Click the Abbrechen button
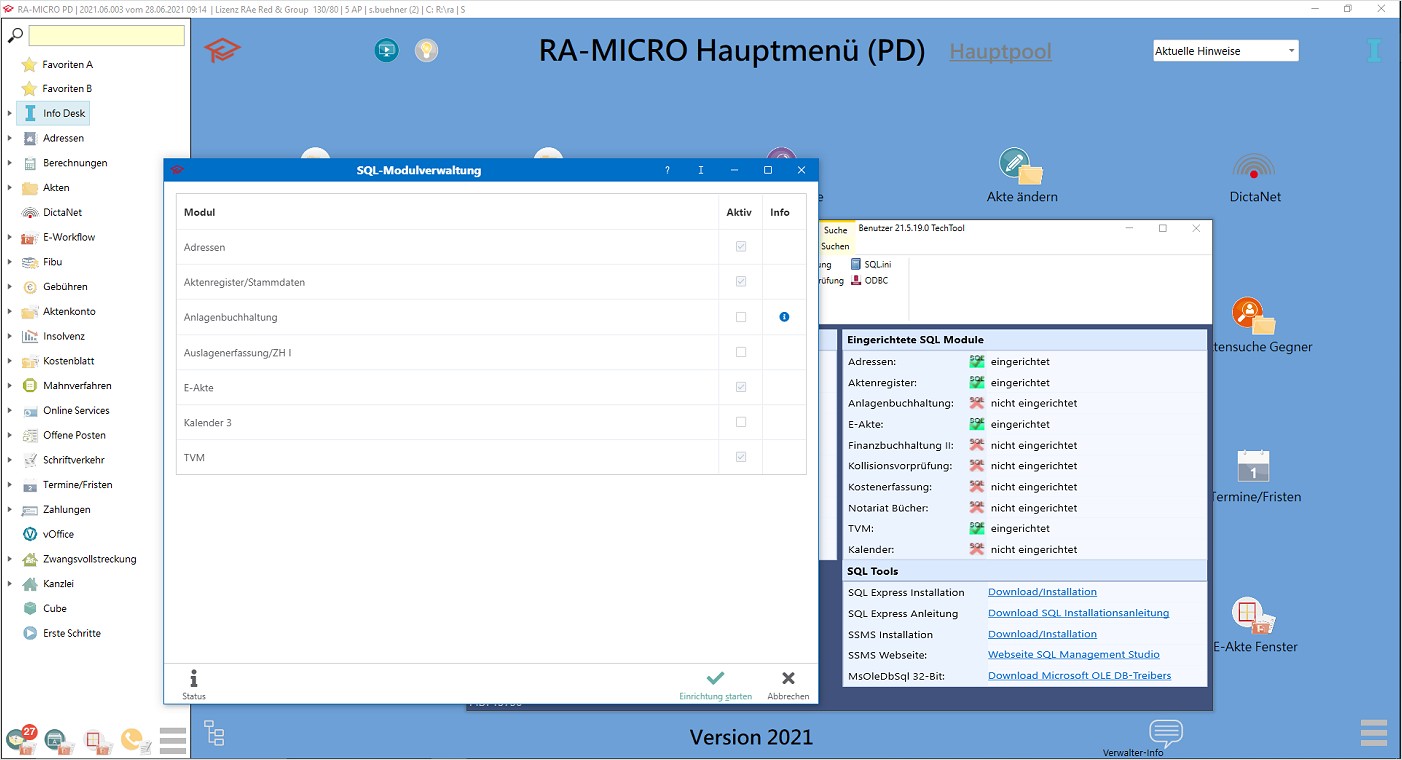Screen dimensions: 1402x760 coord(788,684)
